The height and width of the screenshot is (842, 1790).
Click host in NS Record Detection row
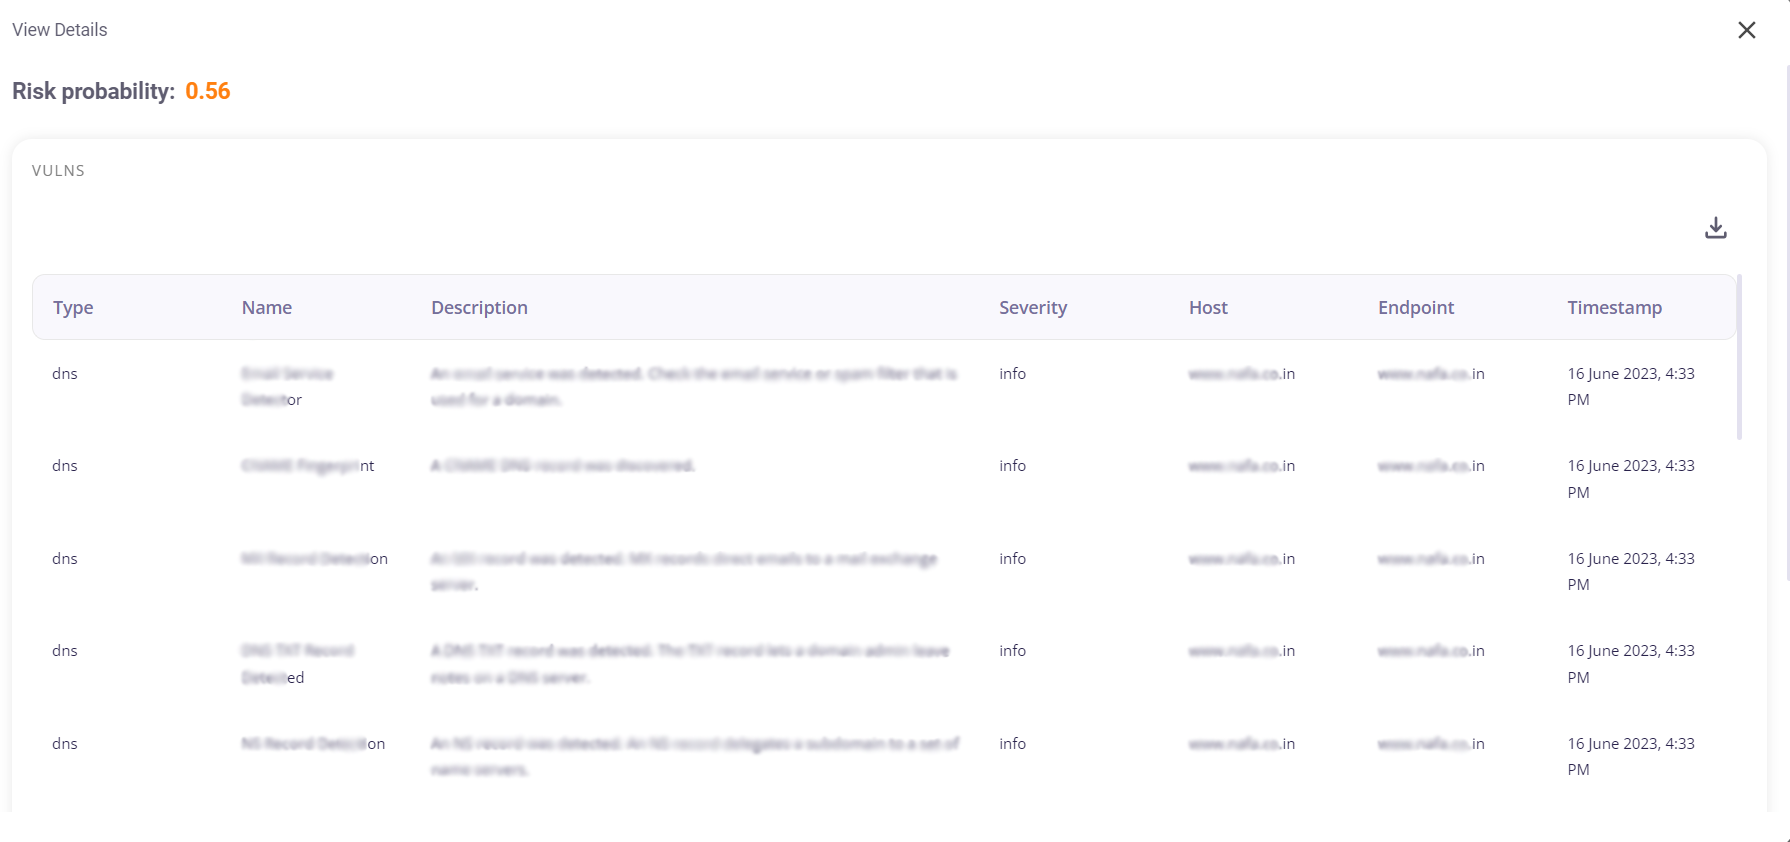point(1242,744)
